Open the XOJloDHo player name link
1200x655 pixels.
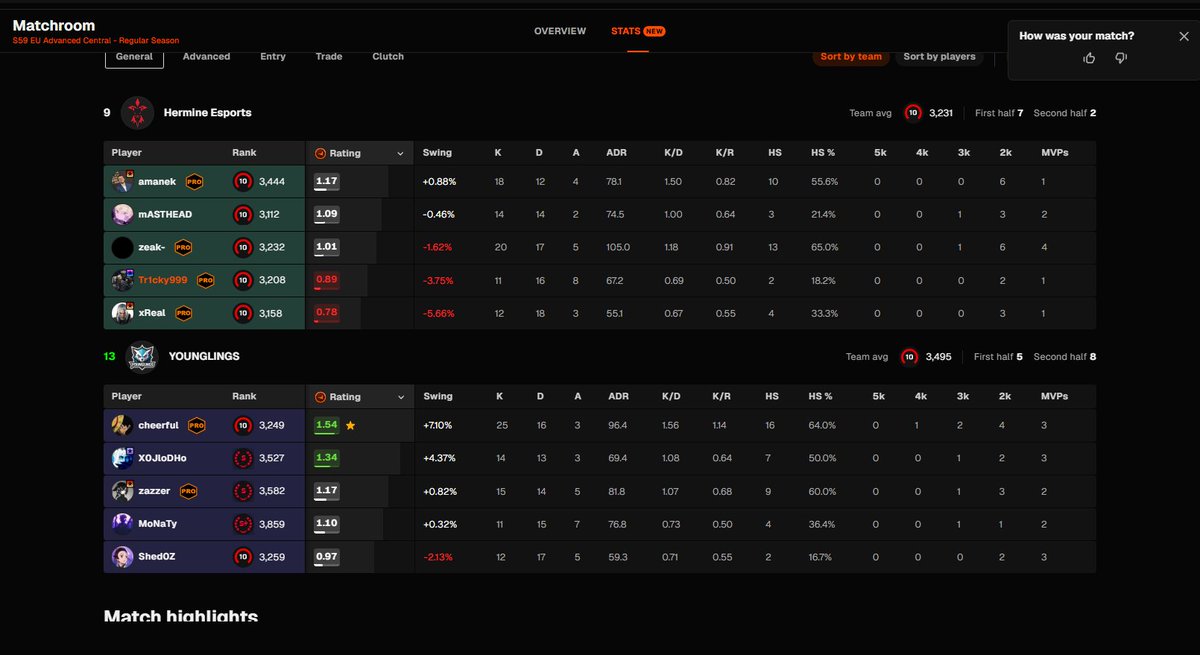tap(163, 458)
